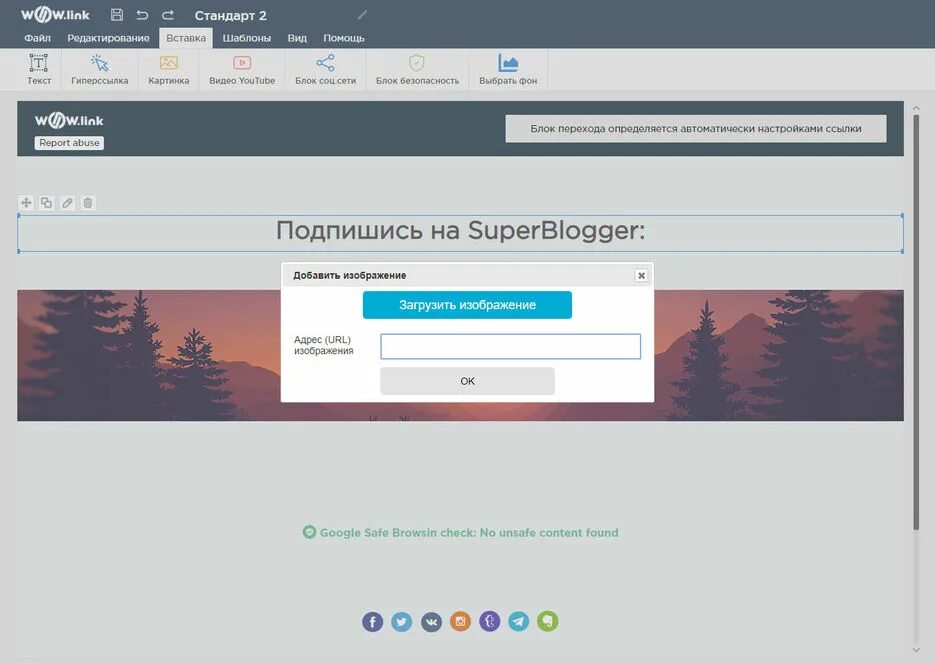Add the Блок безопасность element

415,68
